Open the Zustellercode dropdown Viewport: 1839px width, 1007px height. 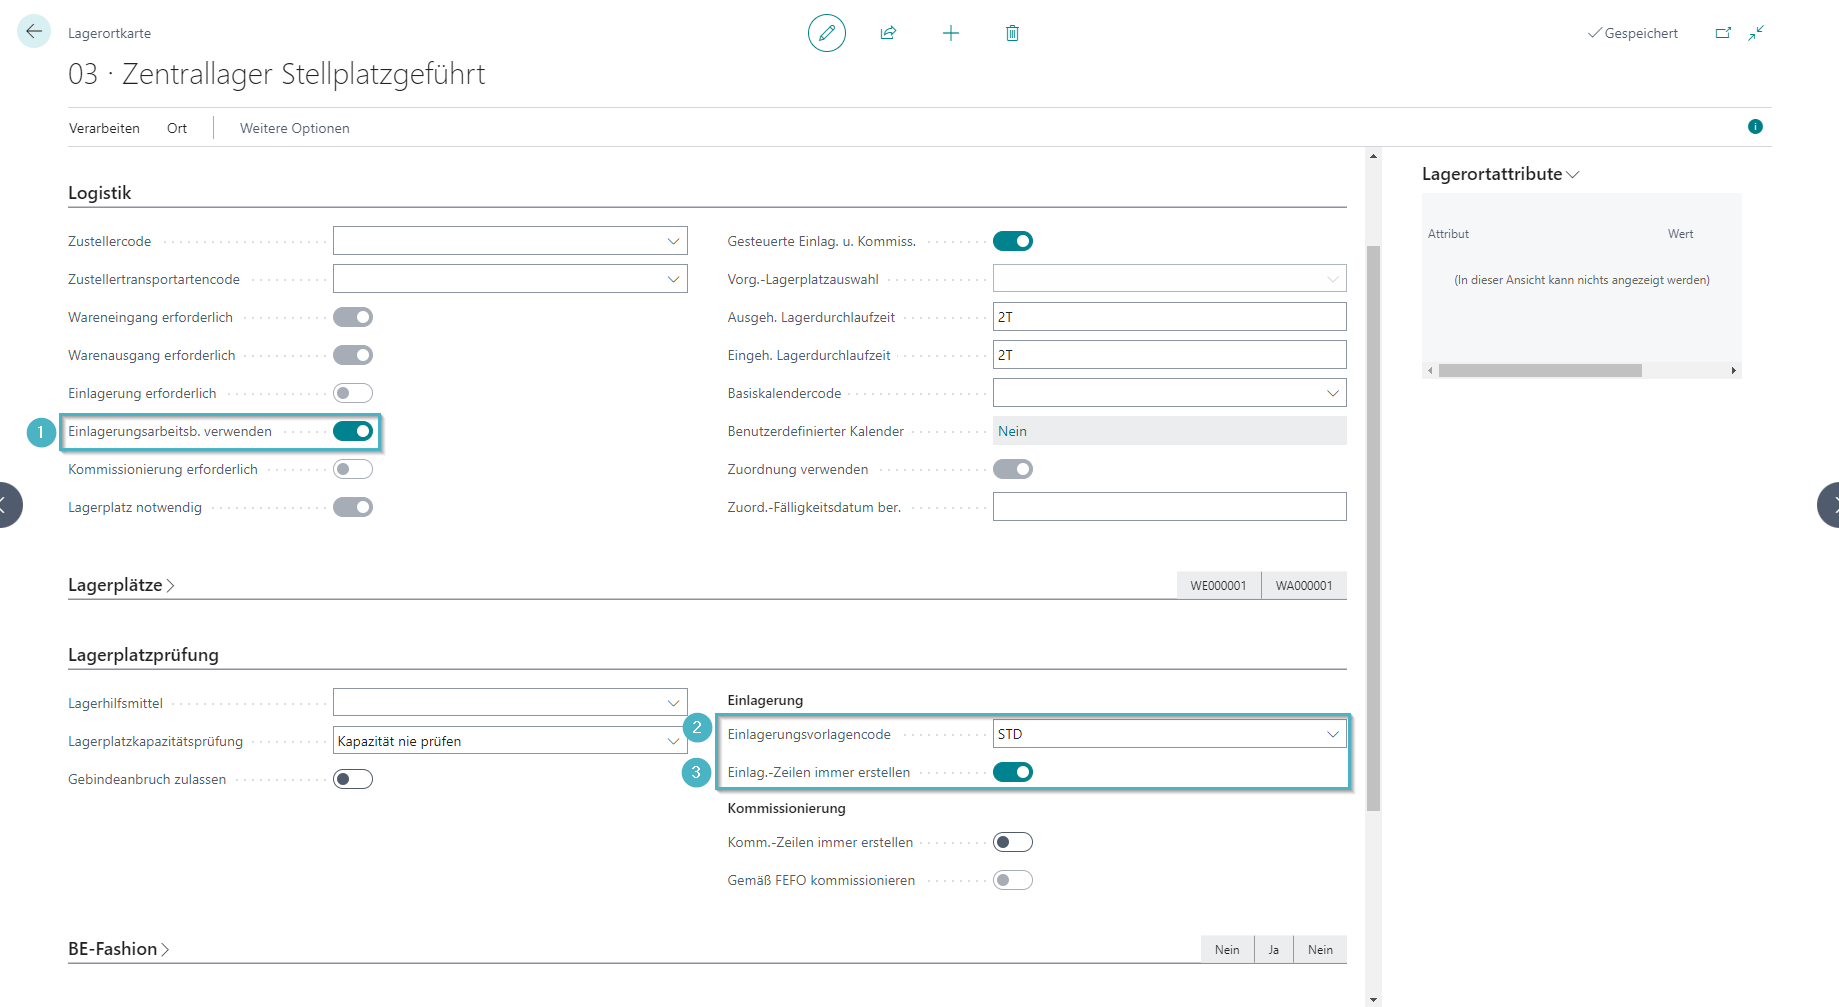[673, 241]
